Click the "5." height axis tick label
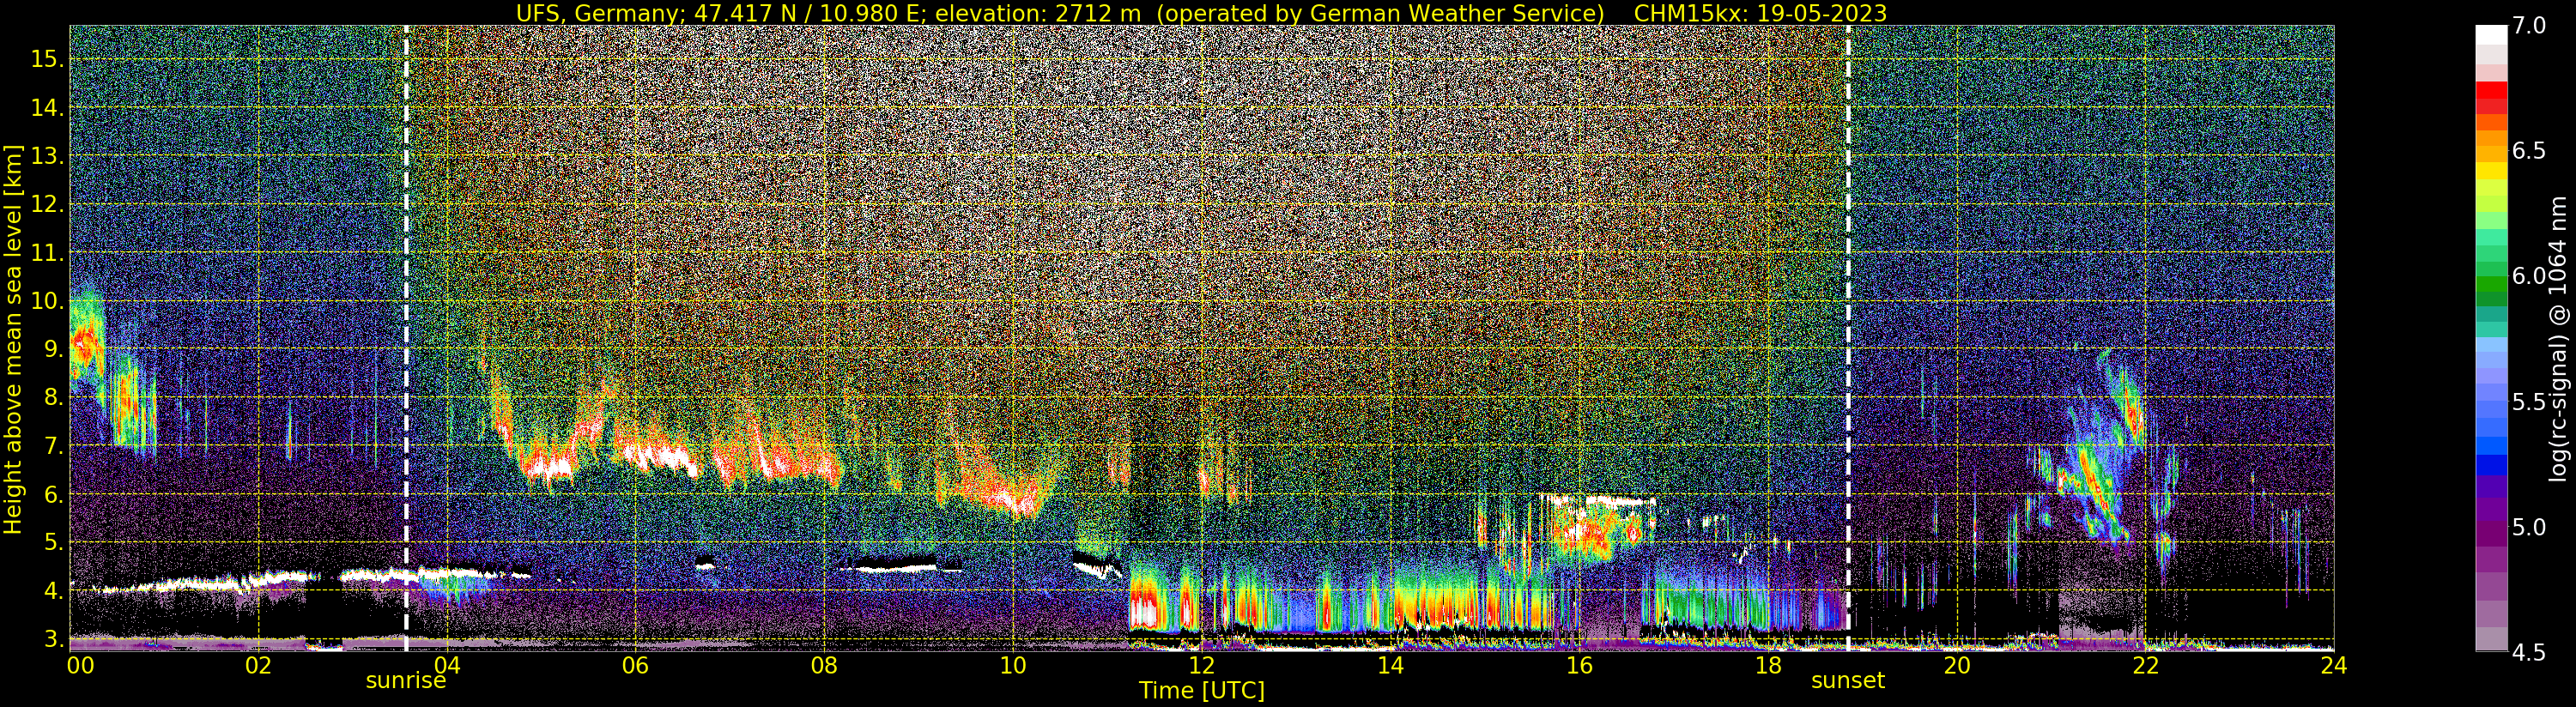 click(x=53, y=542)
